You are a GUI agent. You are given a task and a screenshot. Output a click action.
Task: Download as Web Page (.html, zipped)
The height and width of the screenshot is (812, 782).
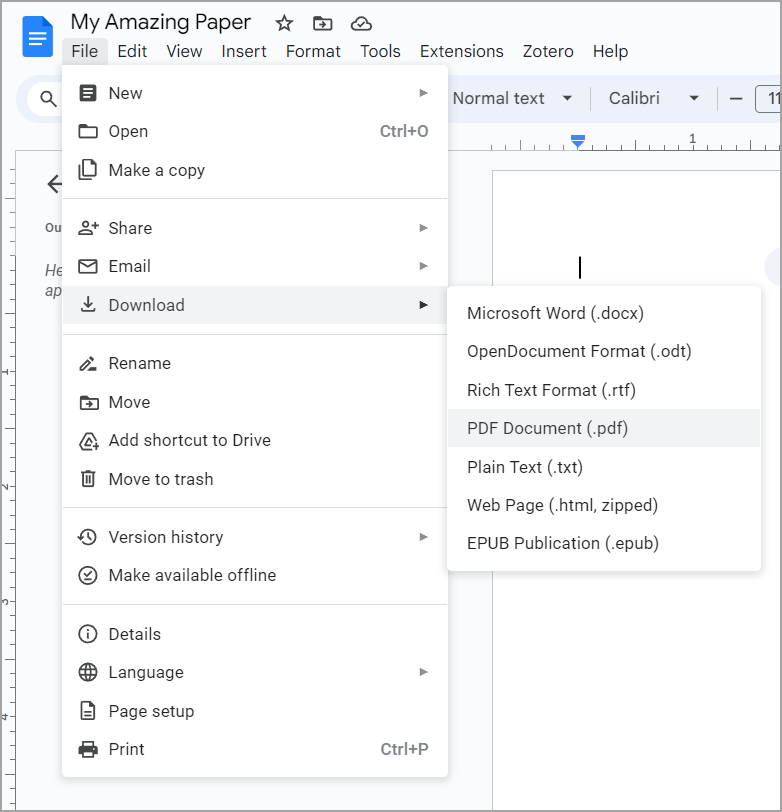point(604,505)
